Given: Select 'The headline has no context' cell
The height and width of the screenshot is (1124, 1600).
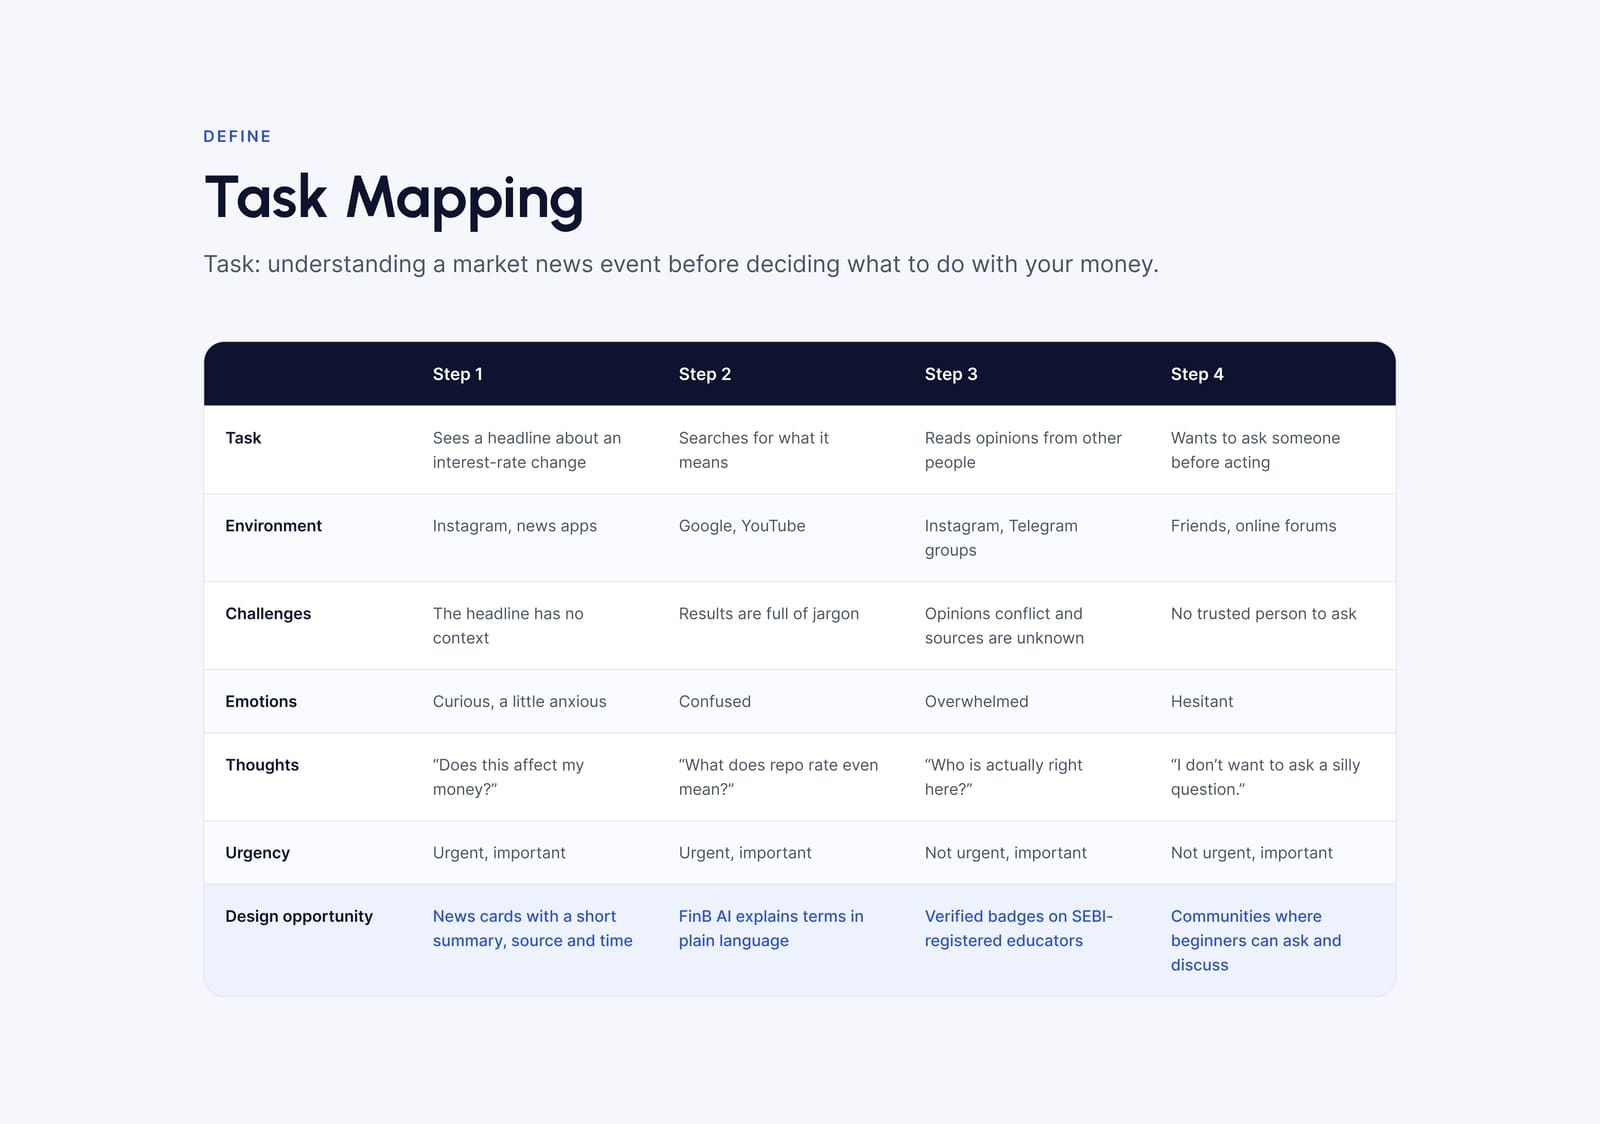Looking at the screenshot, I should click(508, 626).
